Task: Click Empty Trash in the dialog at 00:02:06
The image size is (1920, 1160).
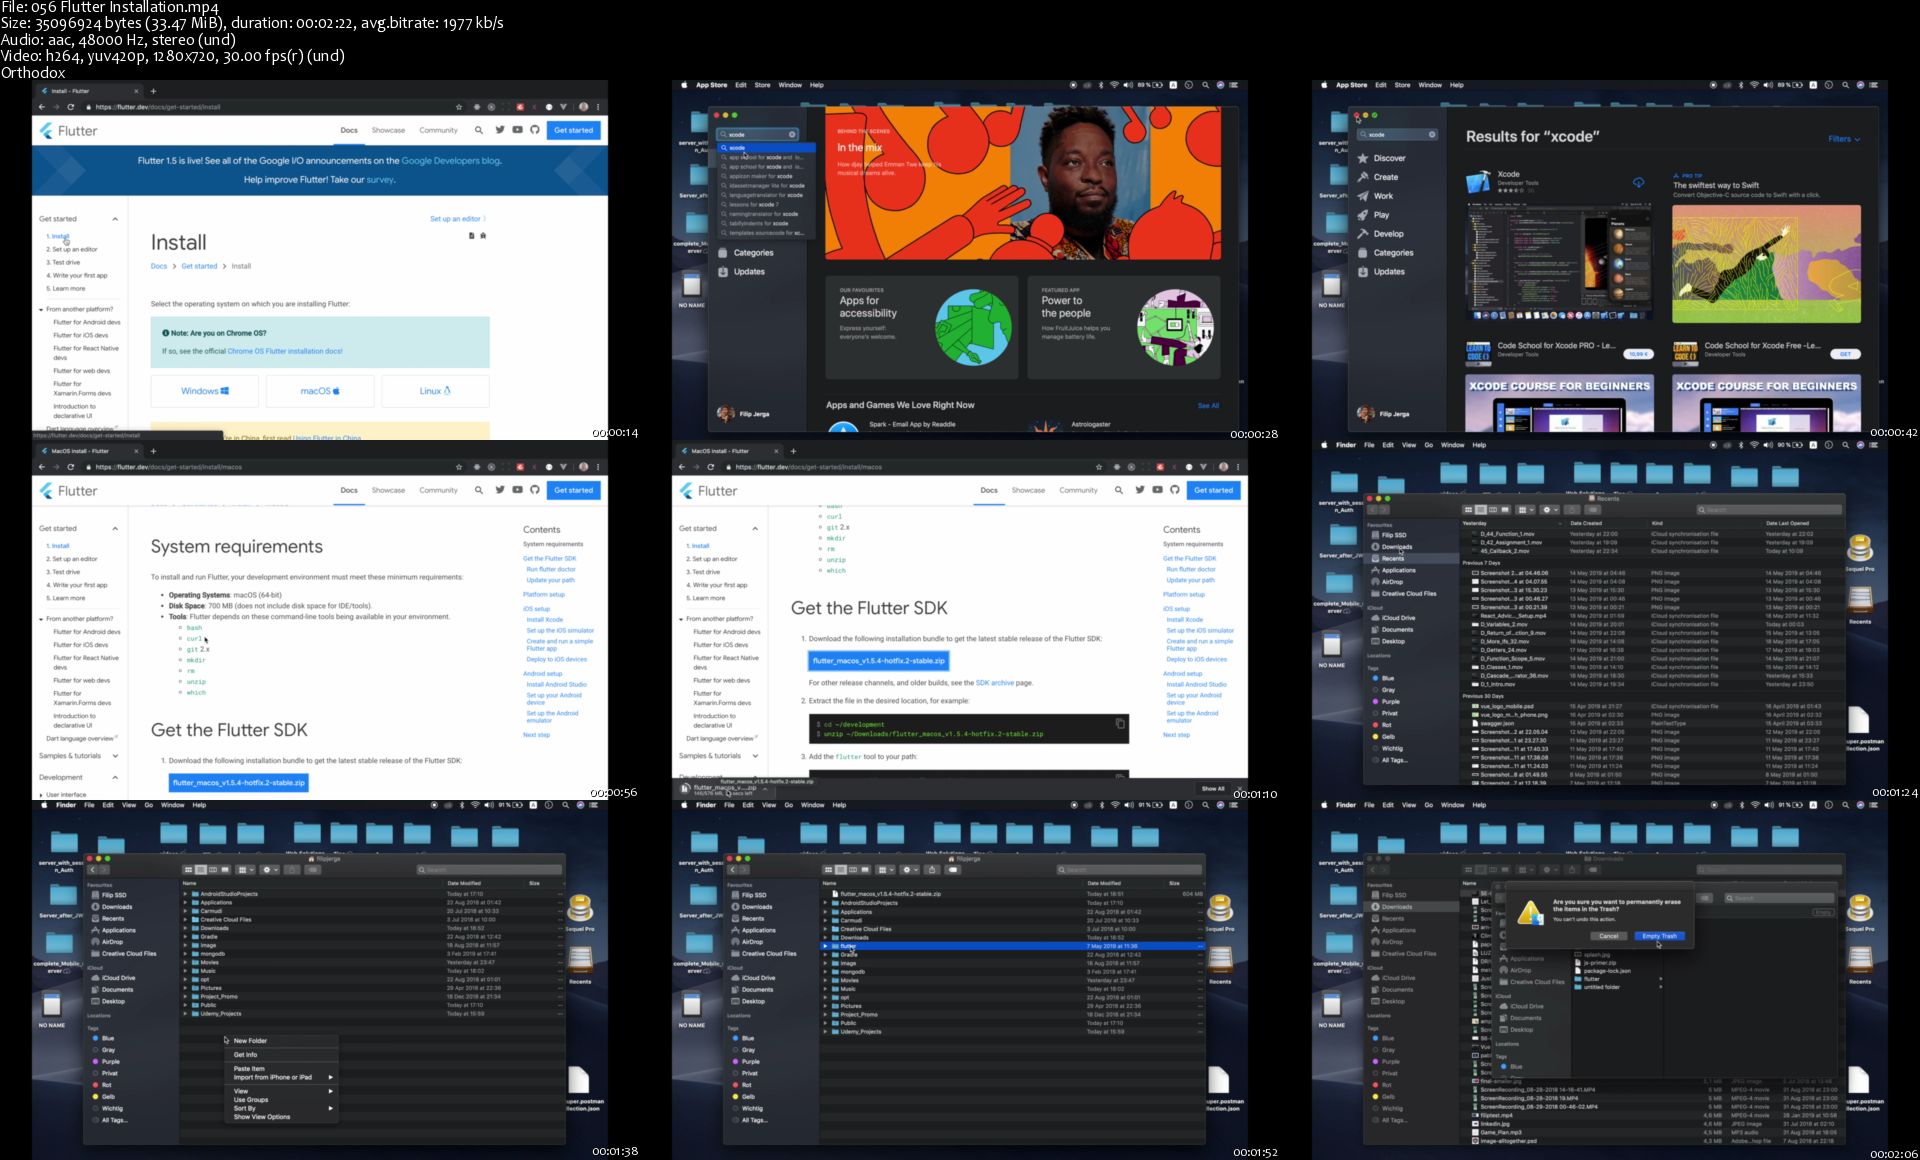Action: click(x=1659, y=936)
